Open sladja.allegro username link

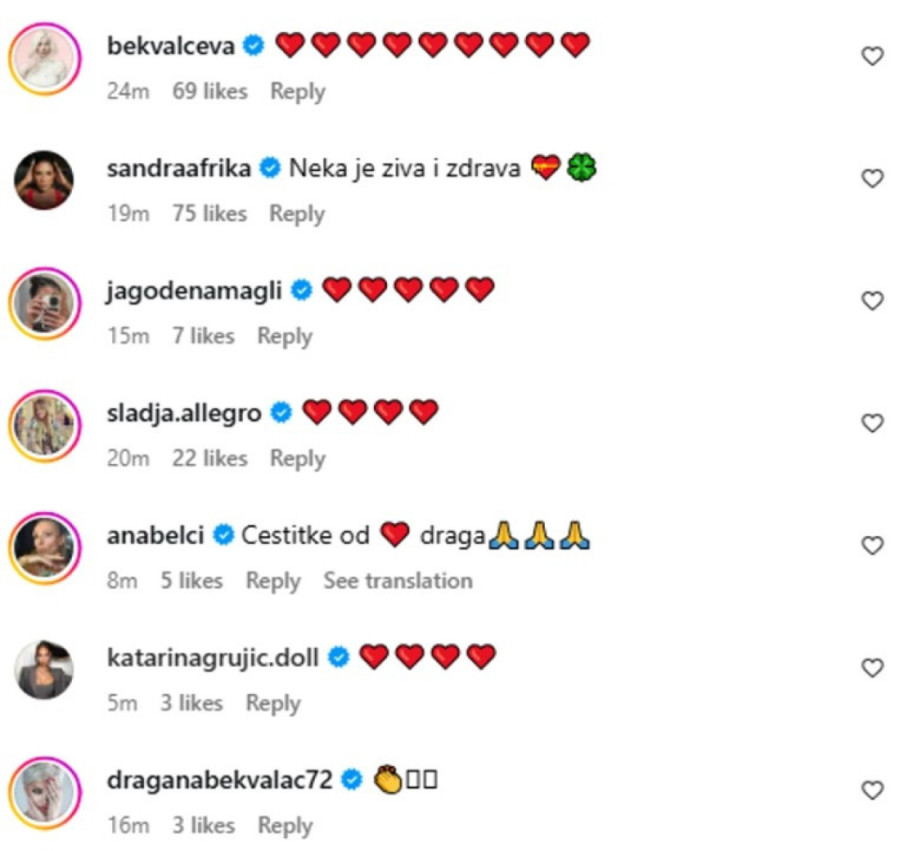183,411
